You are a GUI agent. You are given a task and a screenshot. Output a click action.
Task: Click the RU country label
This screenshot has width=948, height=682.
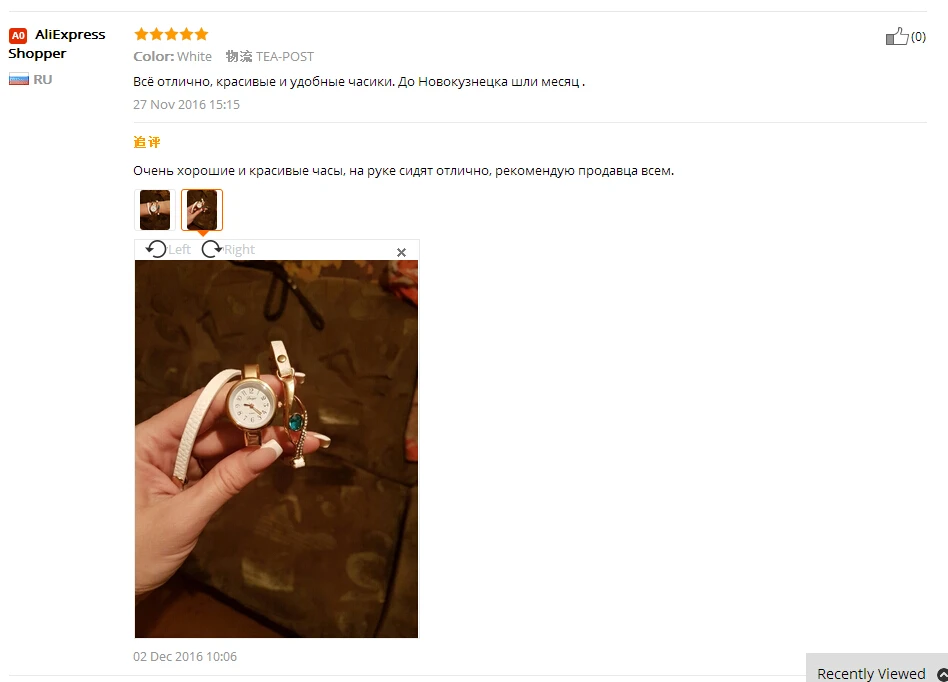[x=42, y=79]
